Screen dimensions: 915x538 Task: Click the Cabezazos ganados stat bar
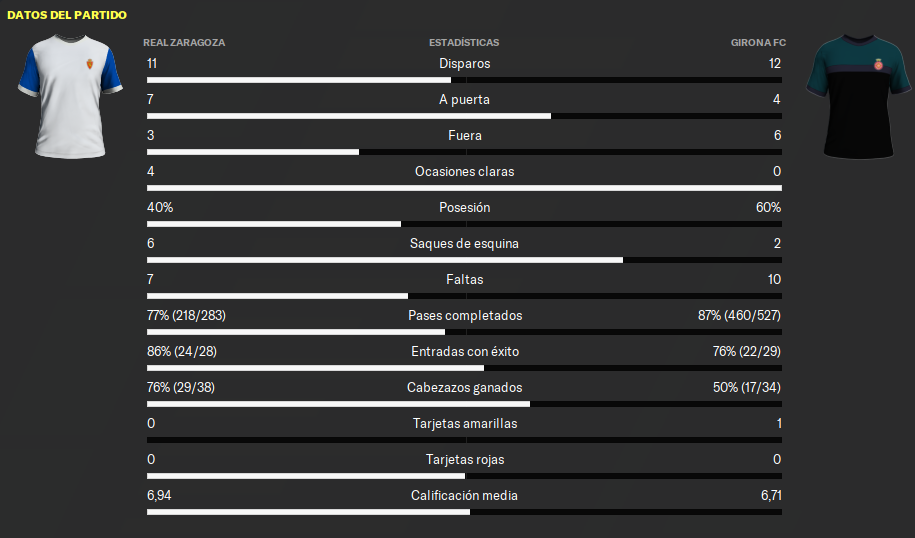[464, 404]
